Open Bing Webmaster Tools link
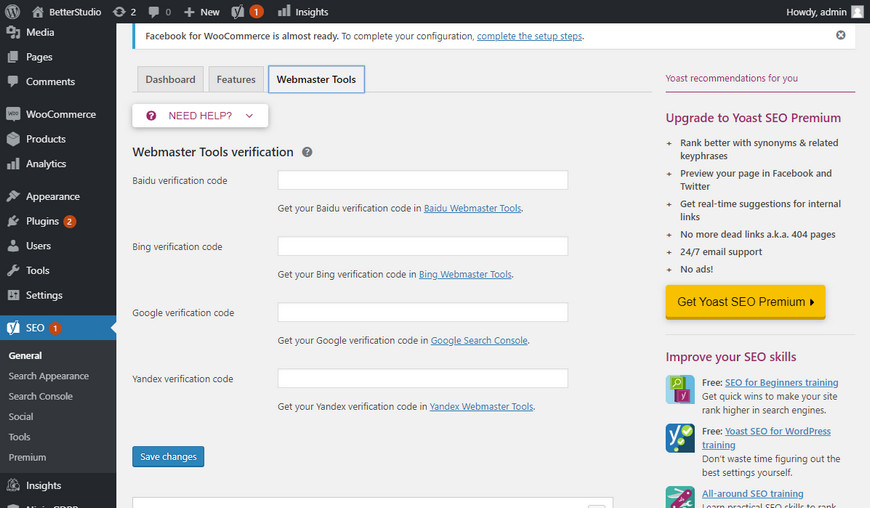The image size is (870, 508). click(x=465, y=274)
